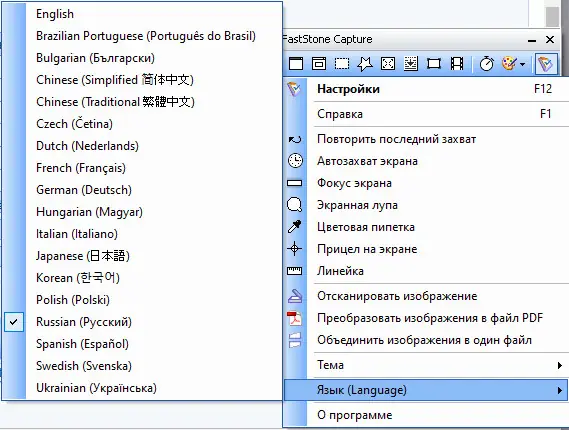Viewport: 569px width, 430px height.
Task: Select Brazilian Portuguese language
Action: 142,36
